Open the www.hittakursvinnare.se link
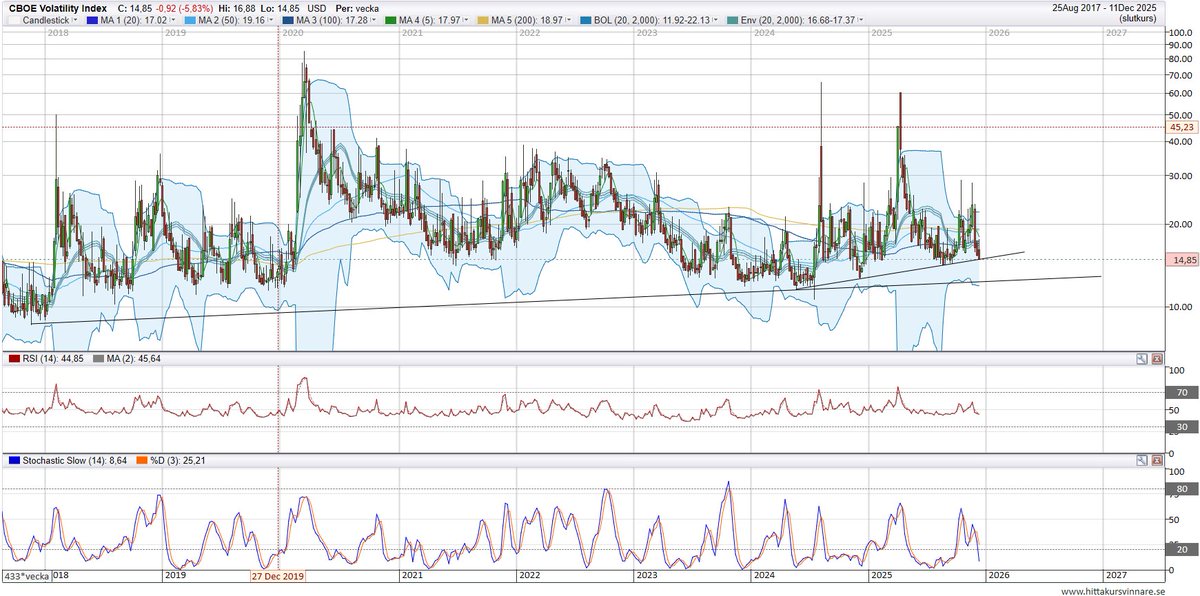 1113,589
